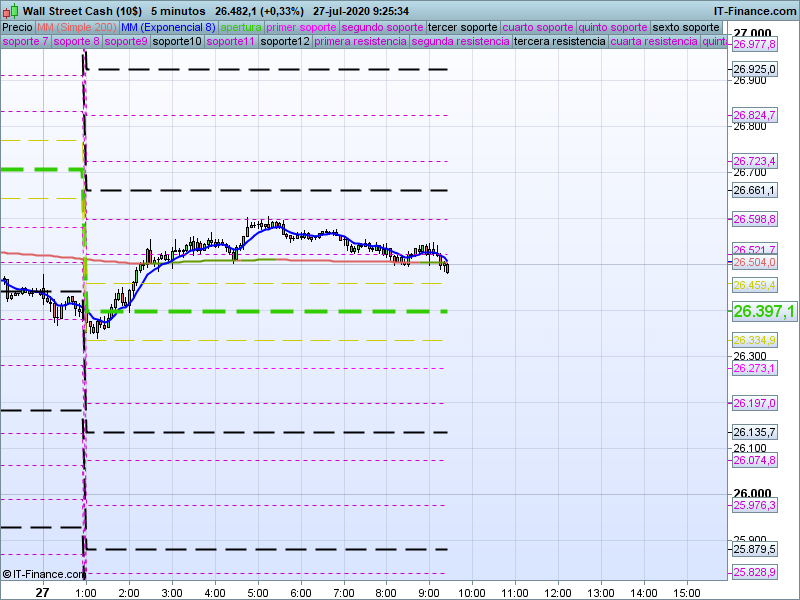Click the sexto soporte indicator label
The height and width of the screenshot is (600, 800).
tap(686, 27)
